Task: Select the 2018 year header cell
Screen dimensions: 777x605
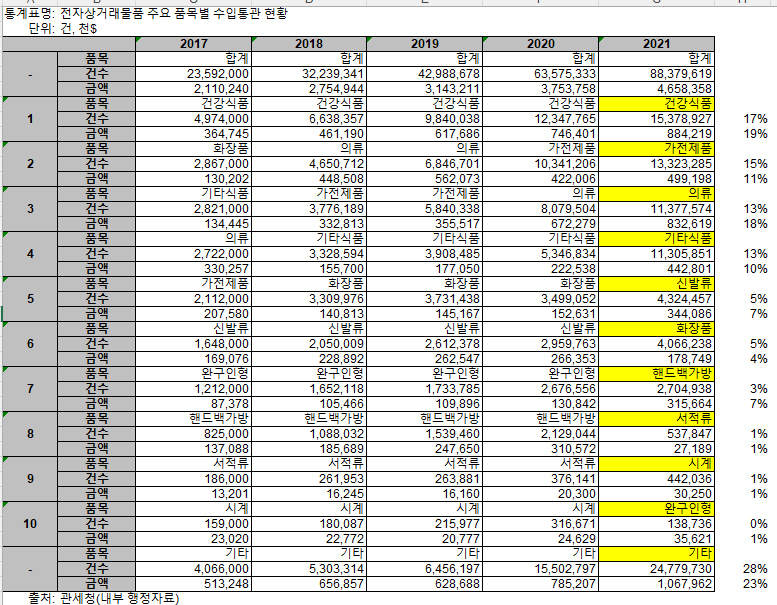Action: click(309, 44)
